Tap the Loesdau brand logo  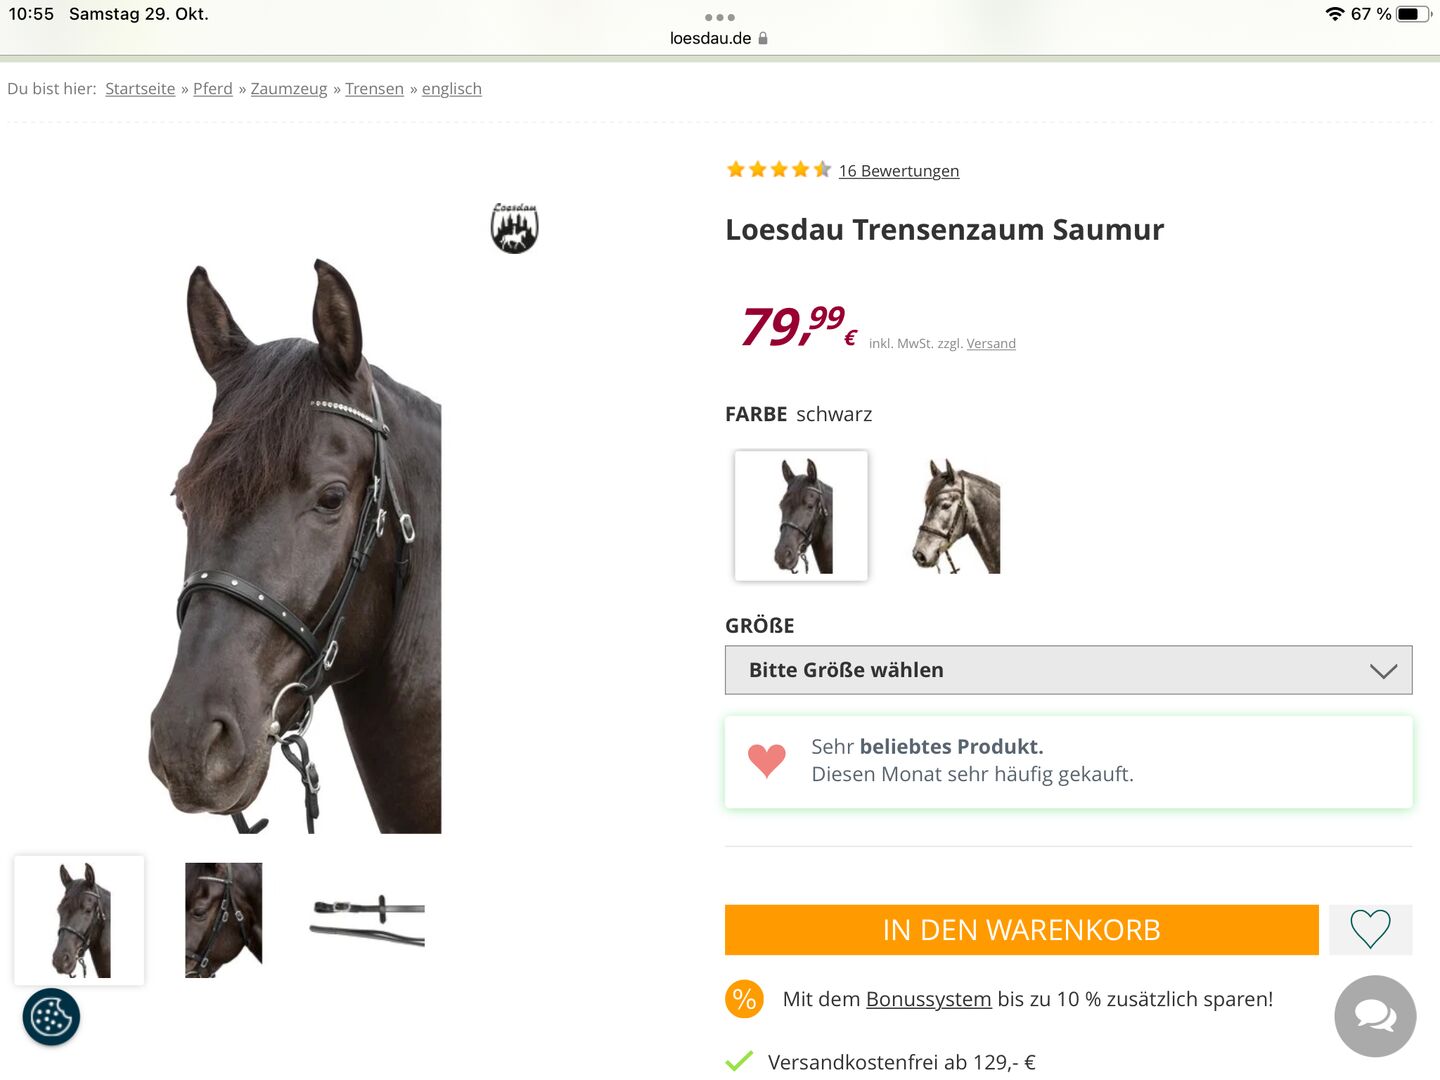click(x=514, y=228)
